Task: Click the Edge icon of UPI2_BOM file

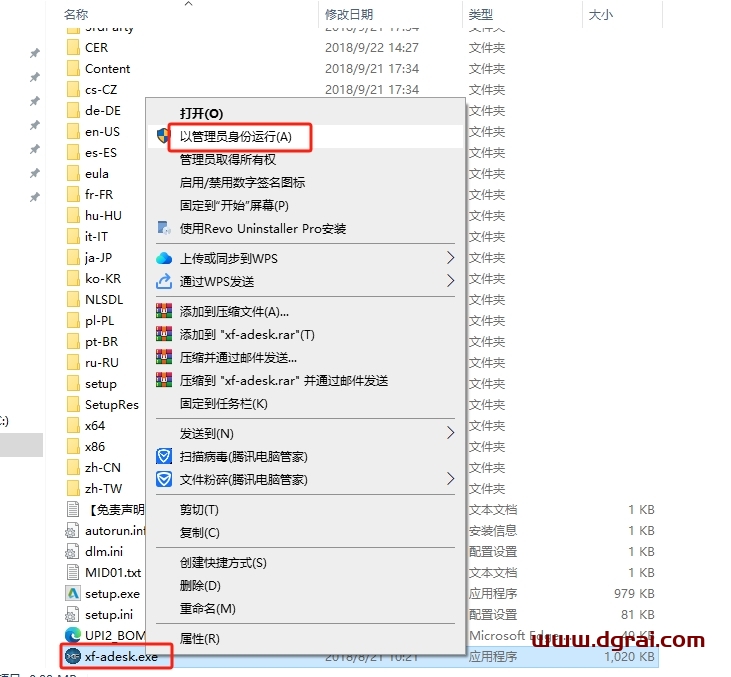Action: (73, 635)
